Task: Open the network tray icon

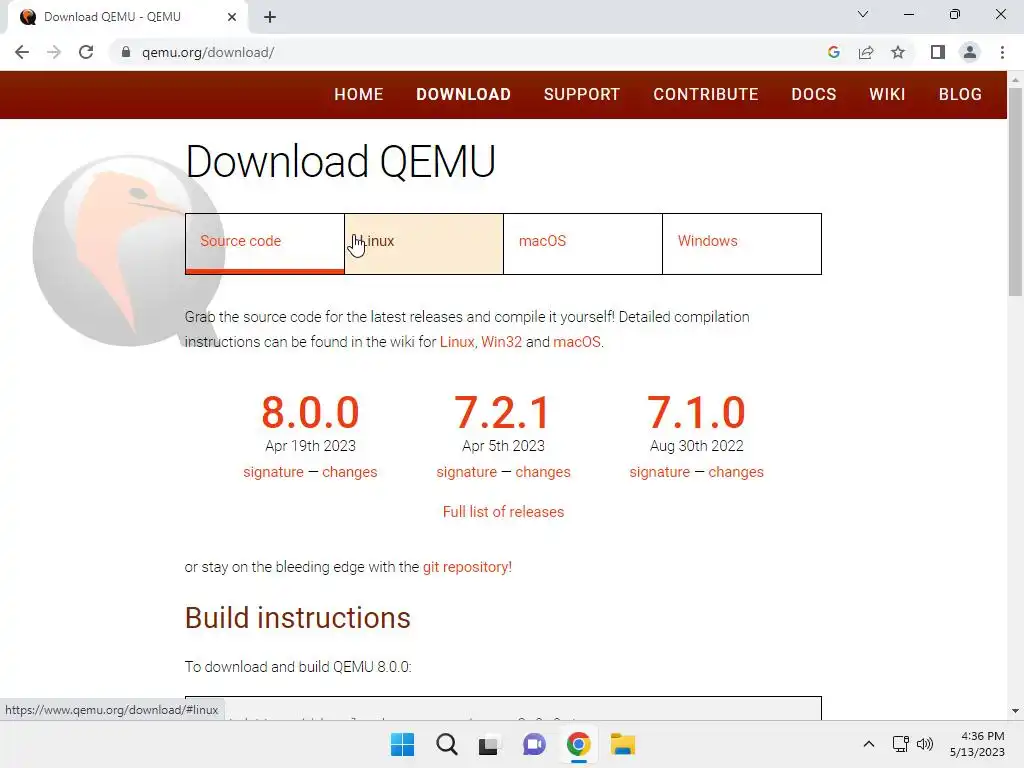Action: coord(901,744)
